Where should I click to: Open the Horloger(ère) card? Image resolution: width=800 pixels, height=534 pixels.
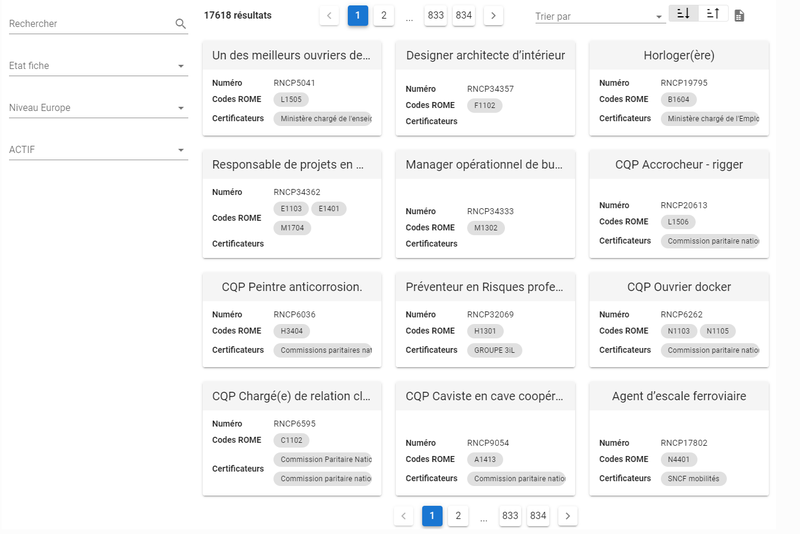point(679,55)
